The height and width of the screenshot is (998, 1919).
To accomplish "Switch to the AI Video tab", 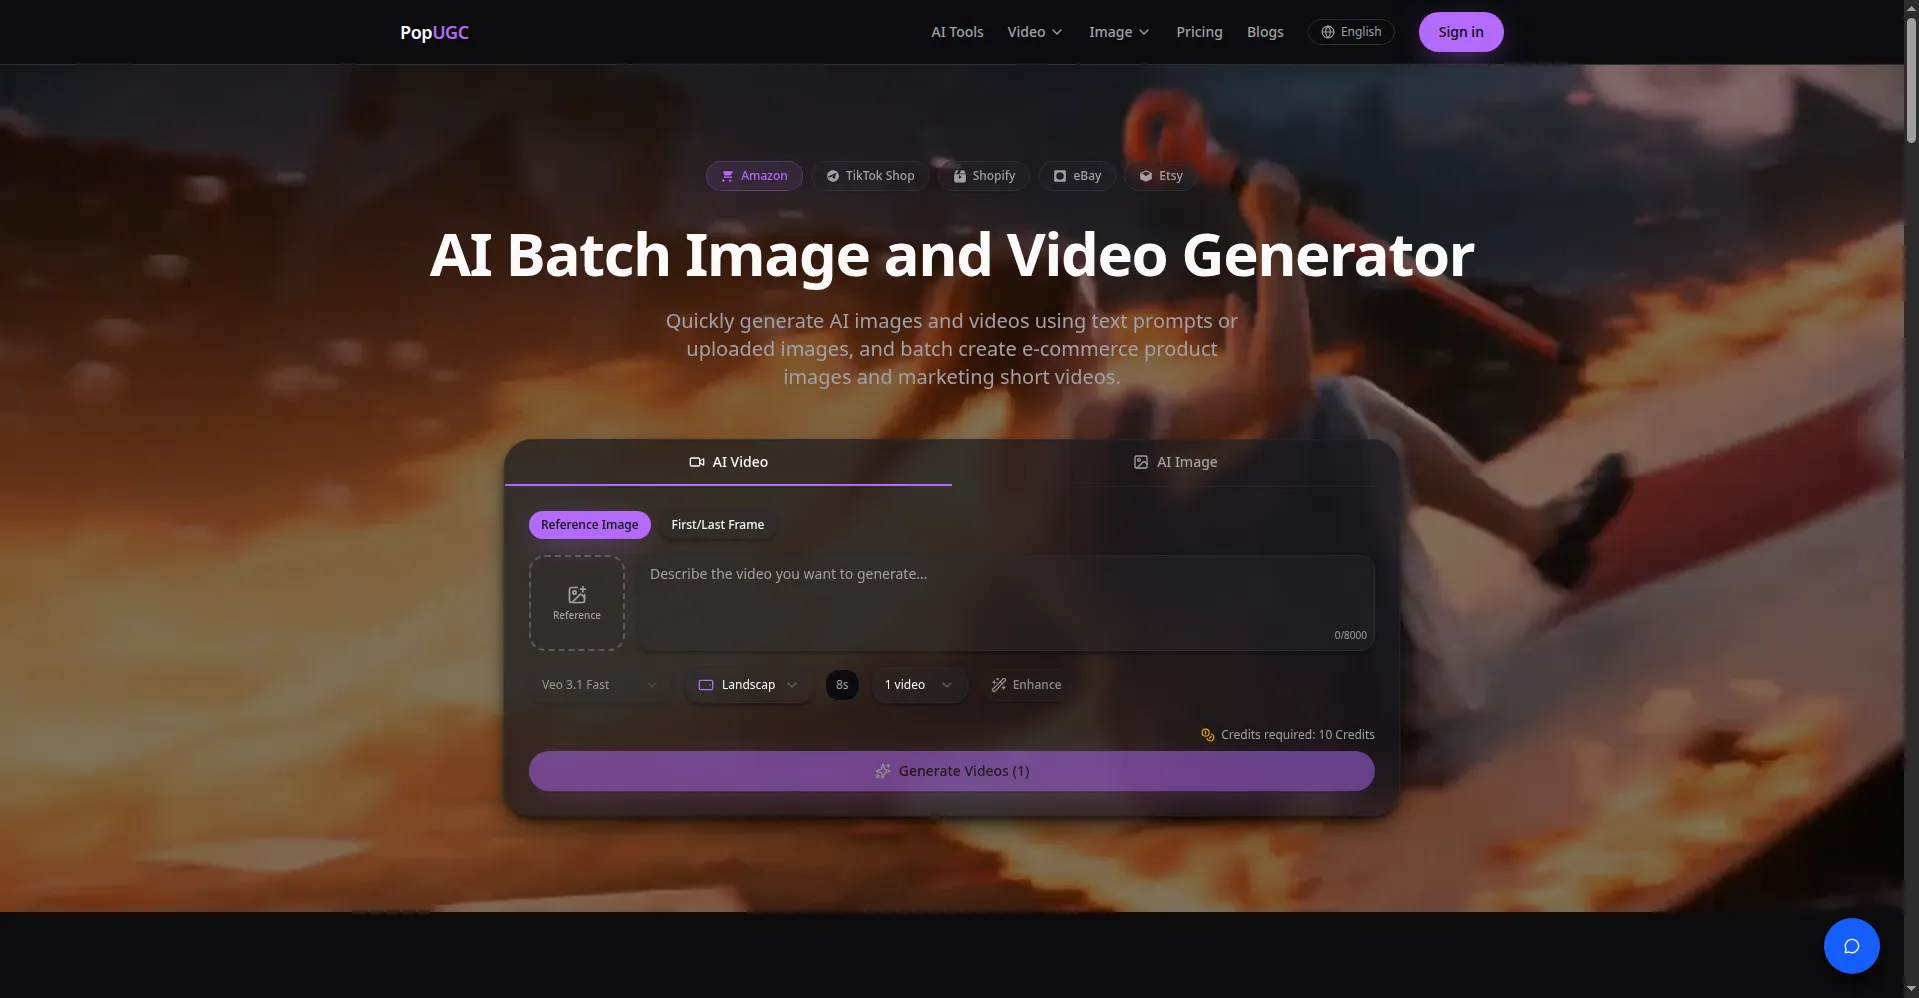I will click(x=728, y=462).
